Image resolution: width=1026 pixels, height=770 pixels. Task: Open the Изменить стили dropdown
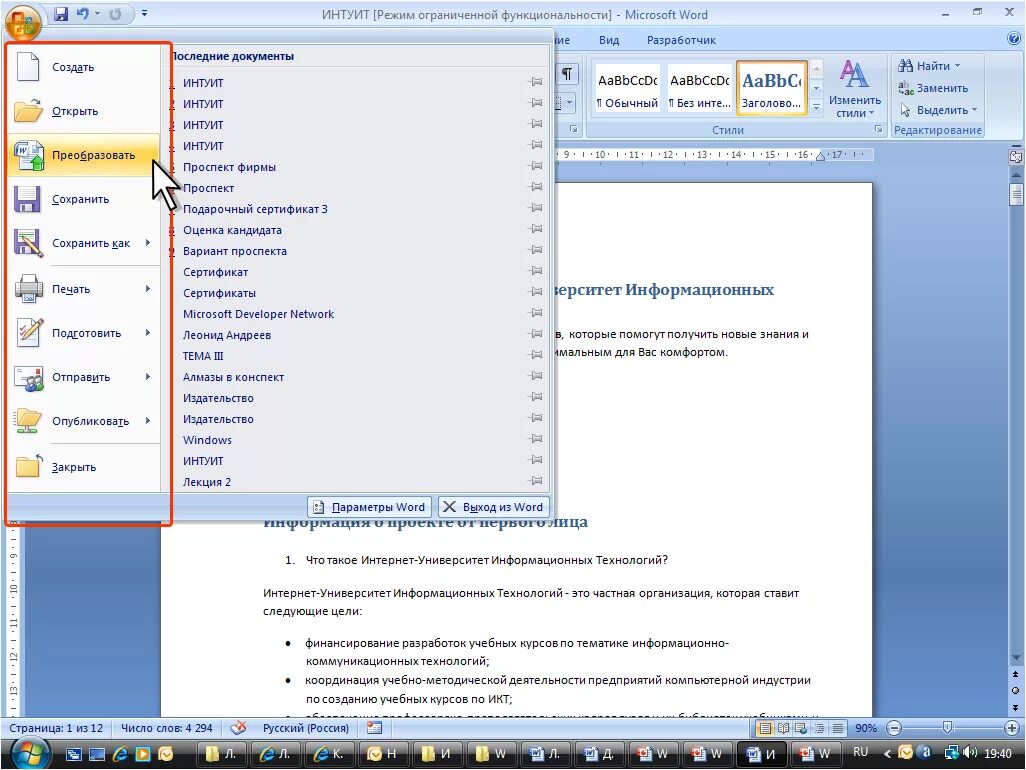pyautogui.click(x=855, y=88)
